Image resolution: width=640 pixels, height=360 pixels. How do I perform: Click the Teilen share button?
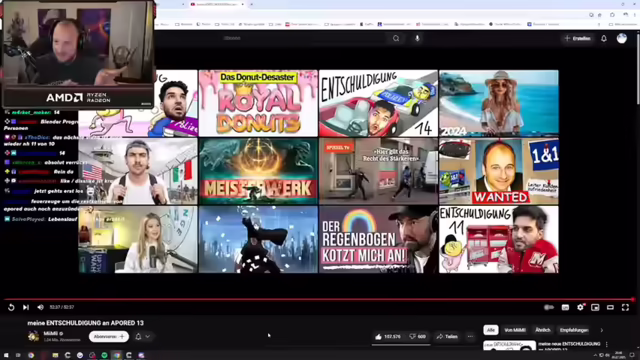[x=447, y=336]
